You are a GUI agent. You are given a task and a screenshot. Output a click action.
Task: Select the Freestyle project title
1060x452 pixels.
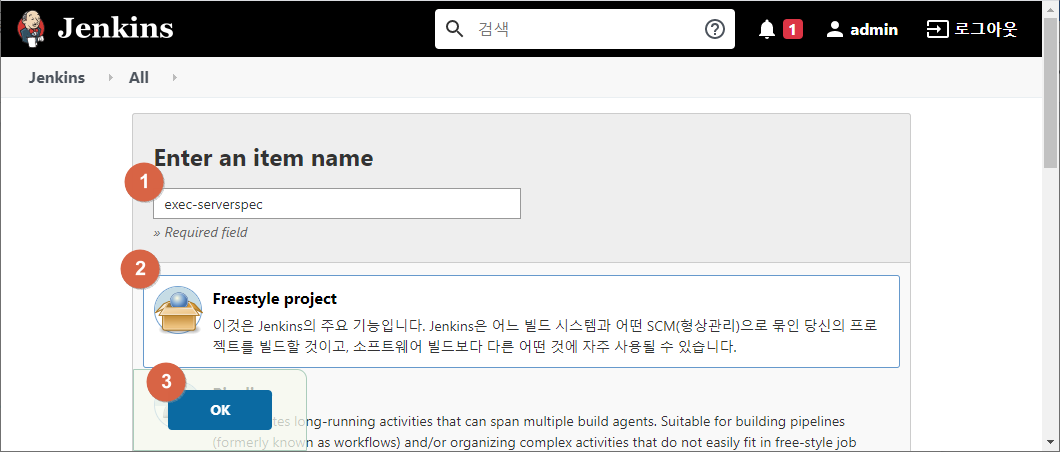coord(274,298)
